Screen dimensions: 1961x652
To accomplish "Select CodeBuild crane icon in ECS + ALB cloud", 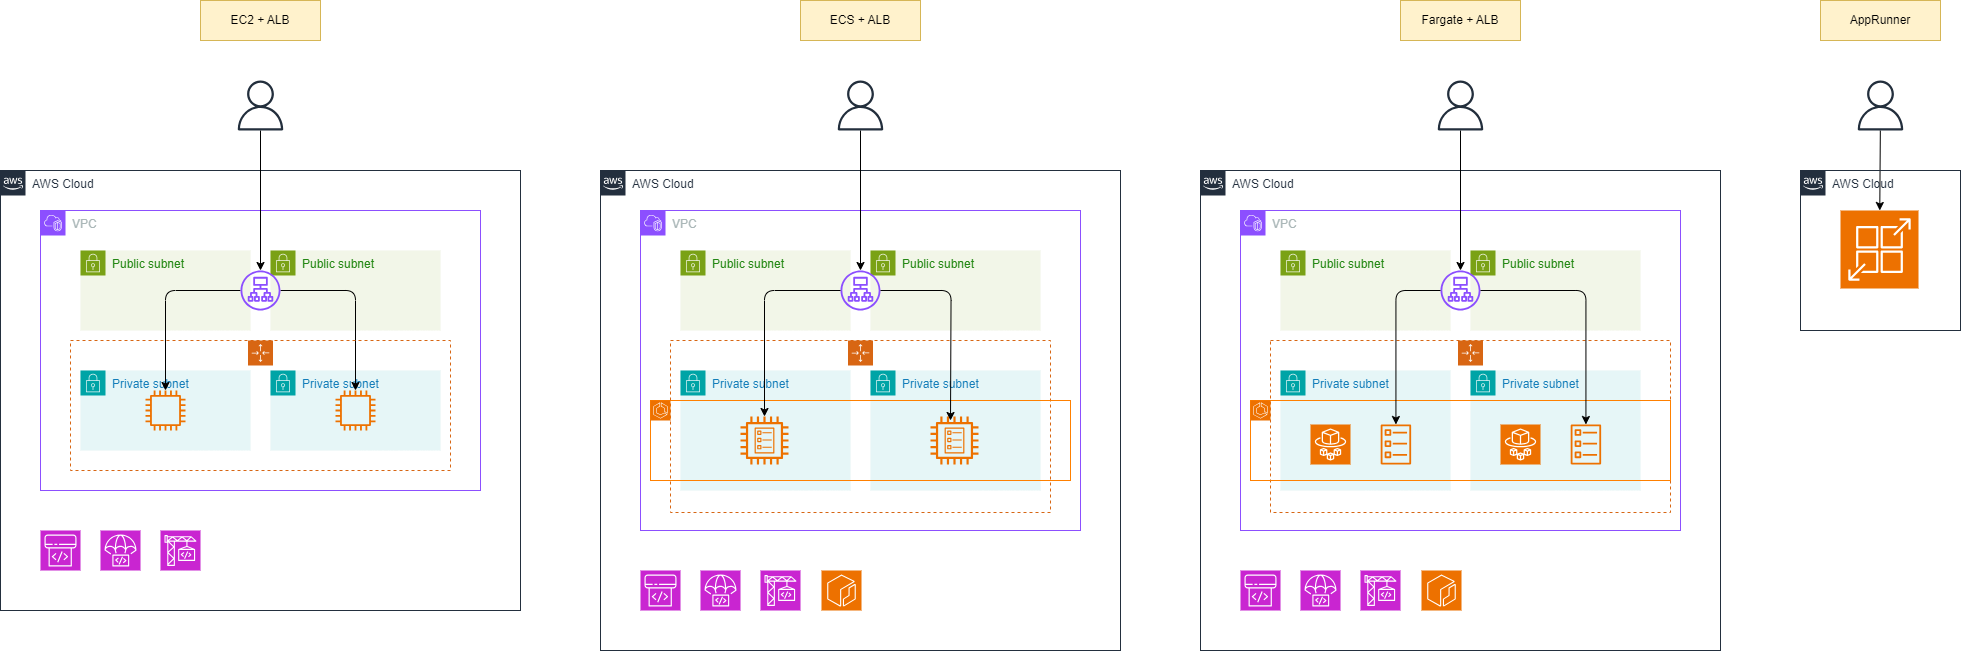I will coord(780,591).
